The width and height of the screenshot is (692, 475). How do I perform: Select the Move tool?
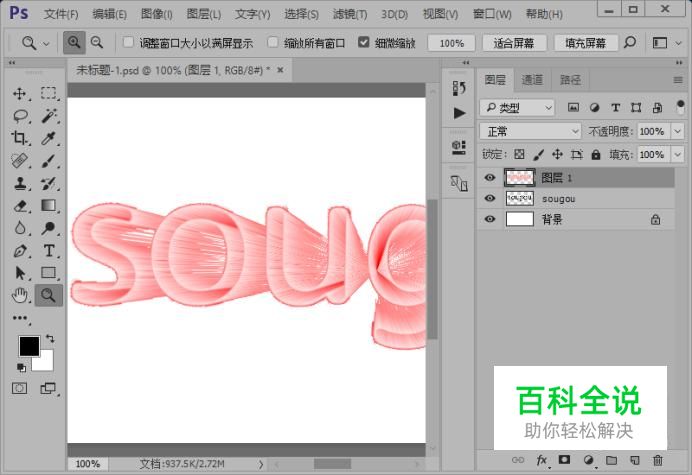click(x=19, y=94)
